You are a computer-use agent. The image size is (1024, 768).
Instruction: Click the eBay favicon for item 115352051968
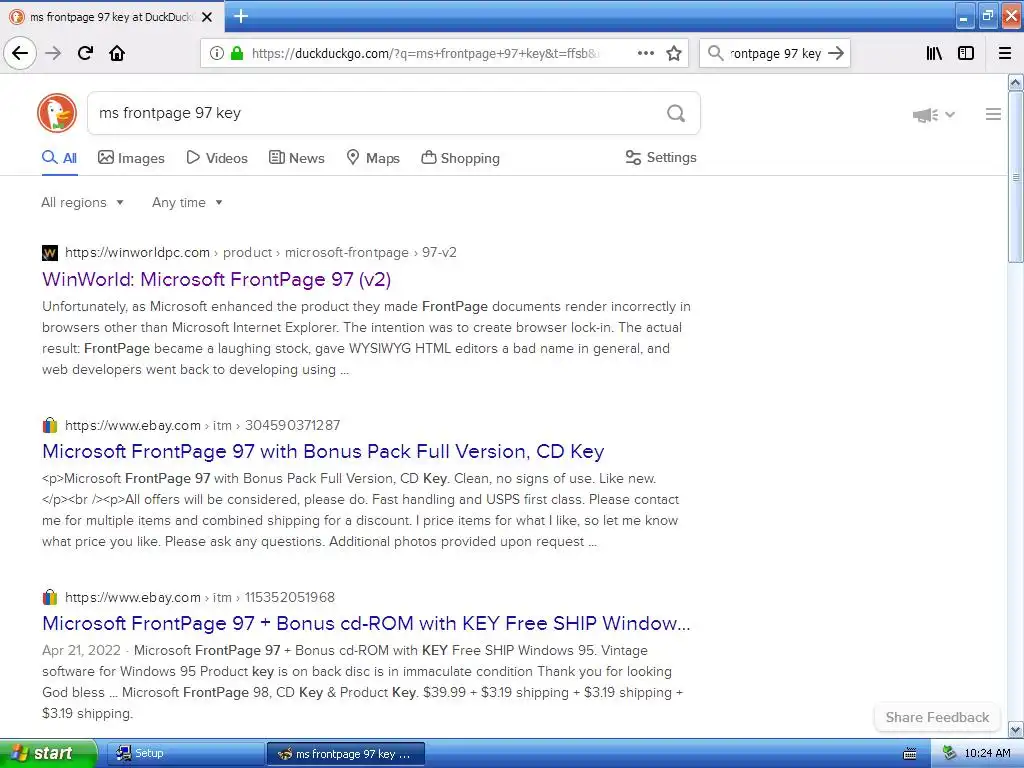tap(50, 597)
